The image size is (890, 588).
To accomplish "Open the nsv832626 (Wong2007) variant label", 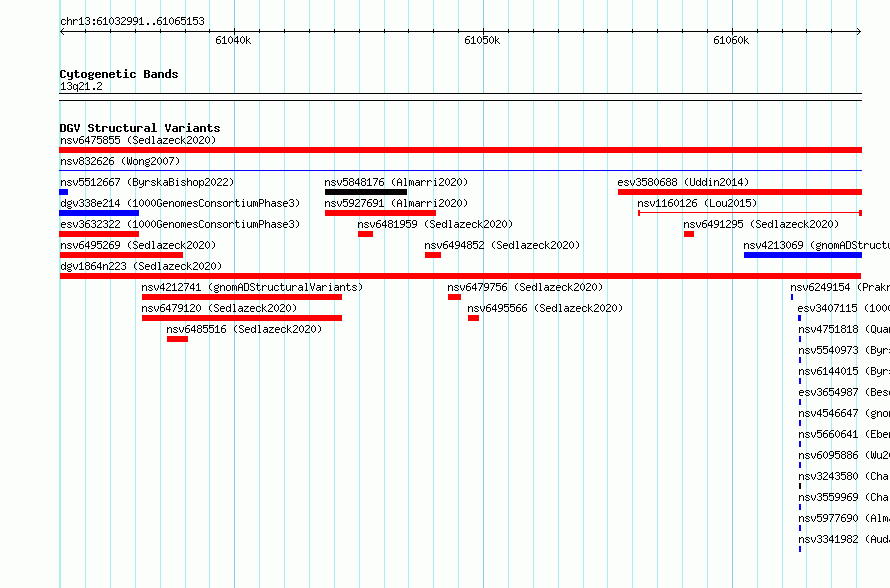I will [120, 161].
